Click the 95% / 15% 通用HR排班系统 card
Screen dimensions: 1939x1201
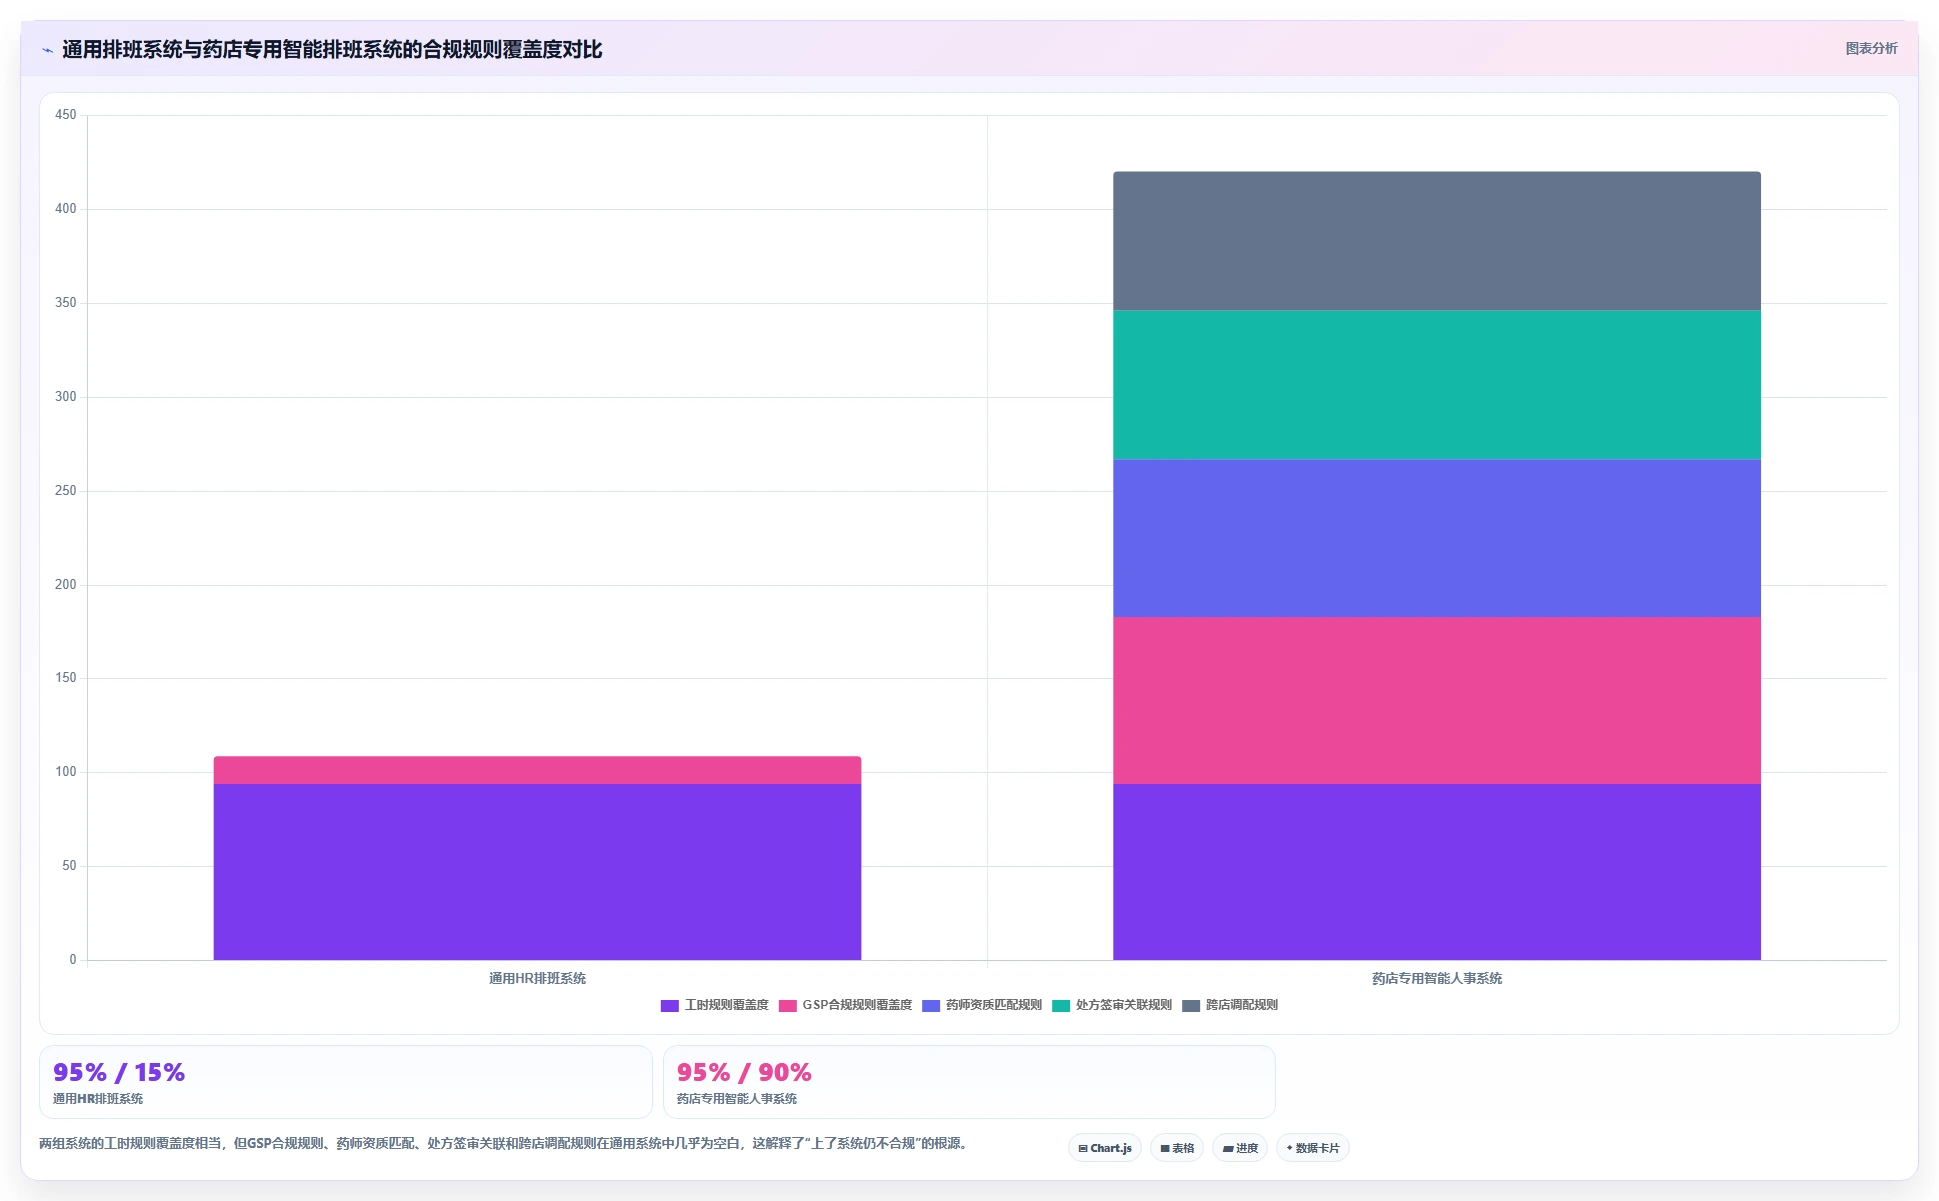click(x=346, y=1082)
